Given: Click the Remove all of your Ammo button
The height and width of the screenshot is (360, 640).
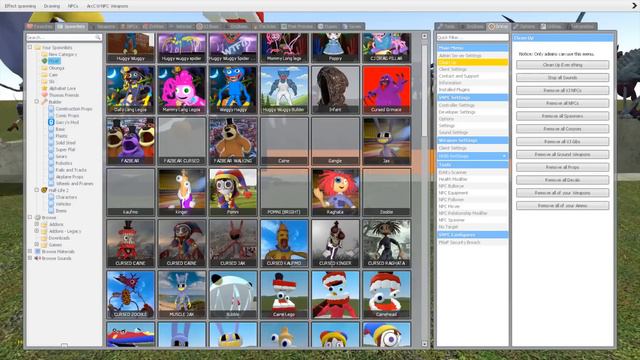Looking at the screenshot, I should [x=562, y=206].
